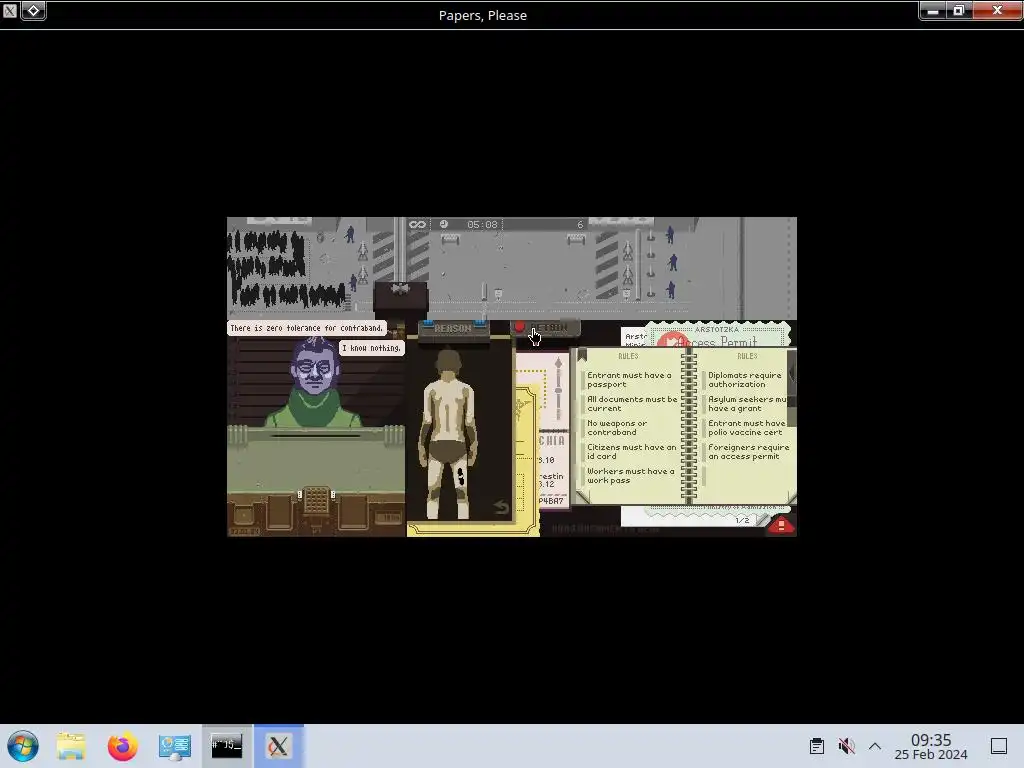Click the return arrow on body scan photo

click(x=501, y=507)
